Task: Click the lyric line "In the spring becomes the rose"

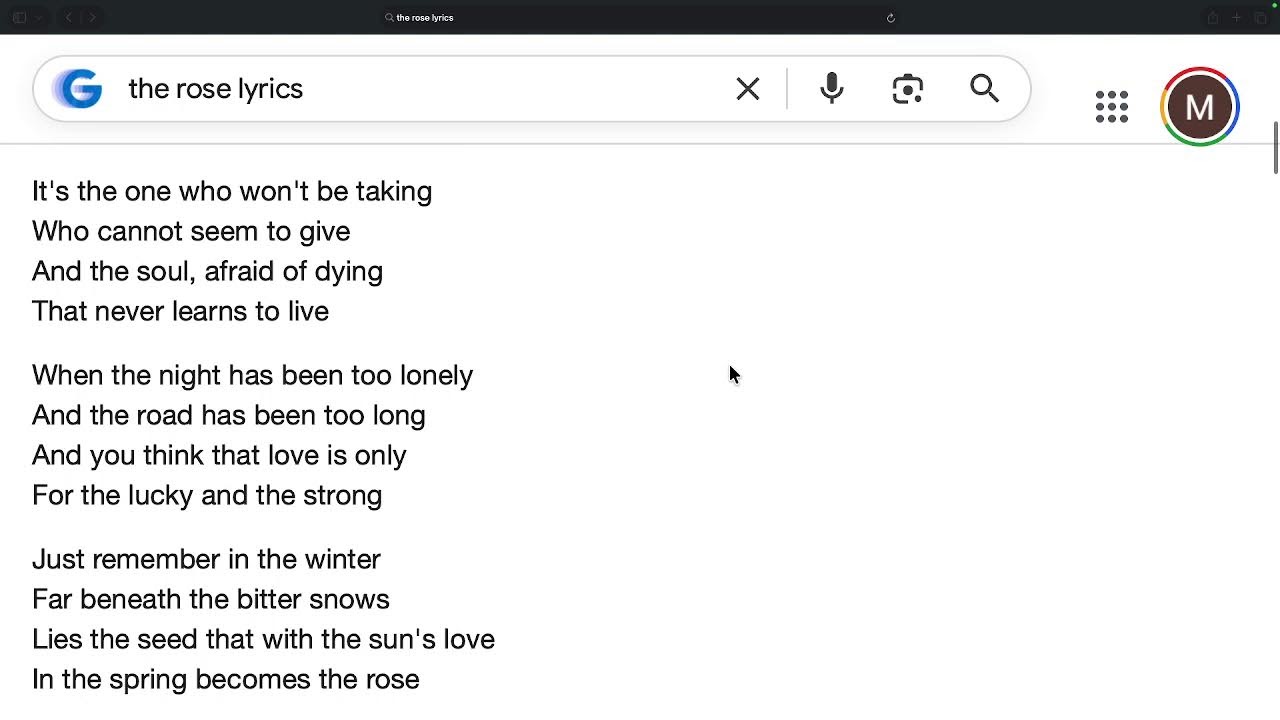Action: click(x=226, y=679)
